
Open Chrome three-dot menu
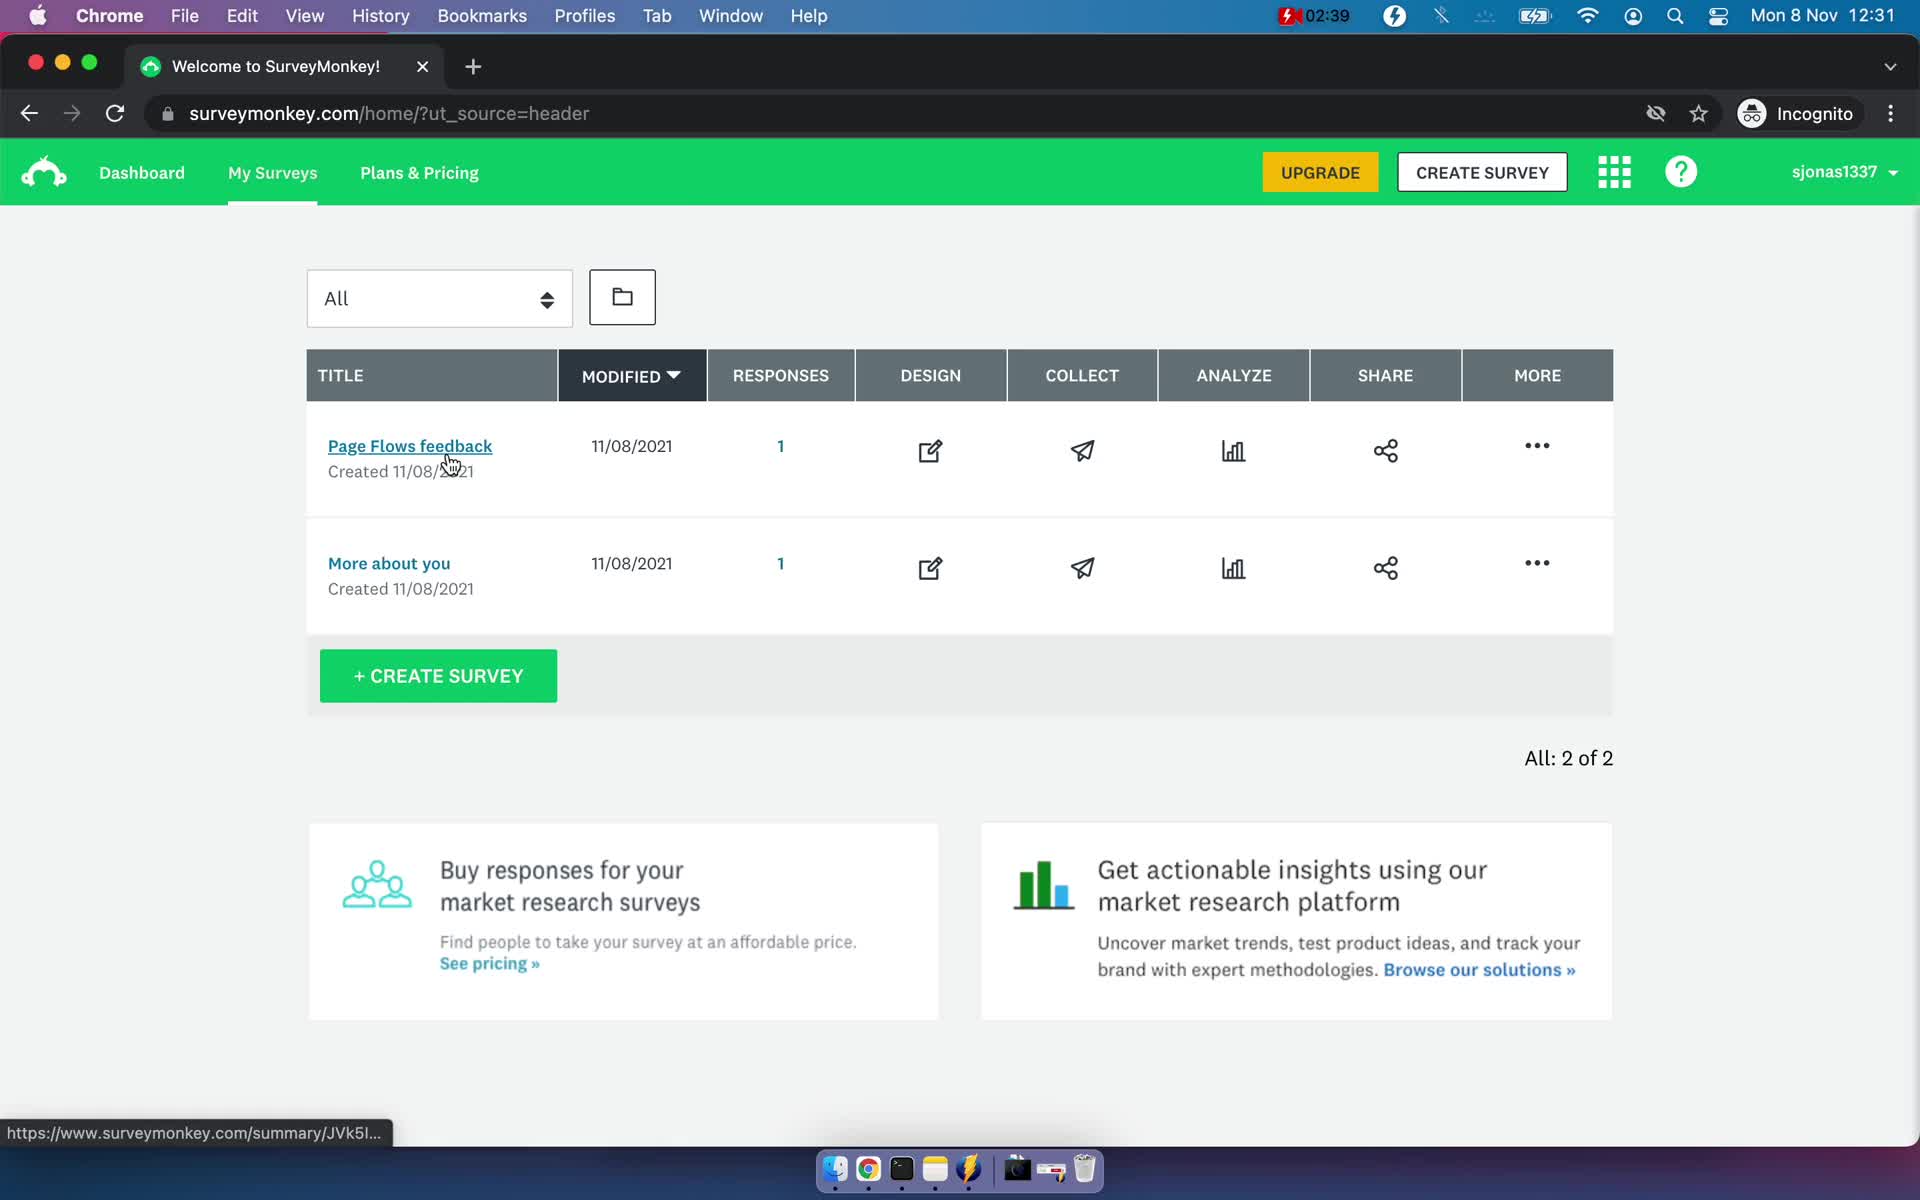[1890, 113]
